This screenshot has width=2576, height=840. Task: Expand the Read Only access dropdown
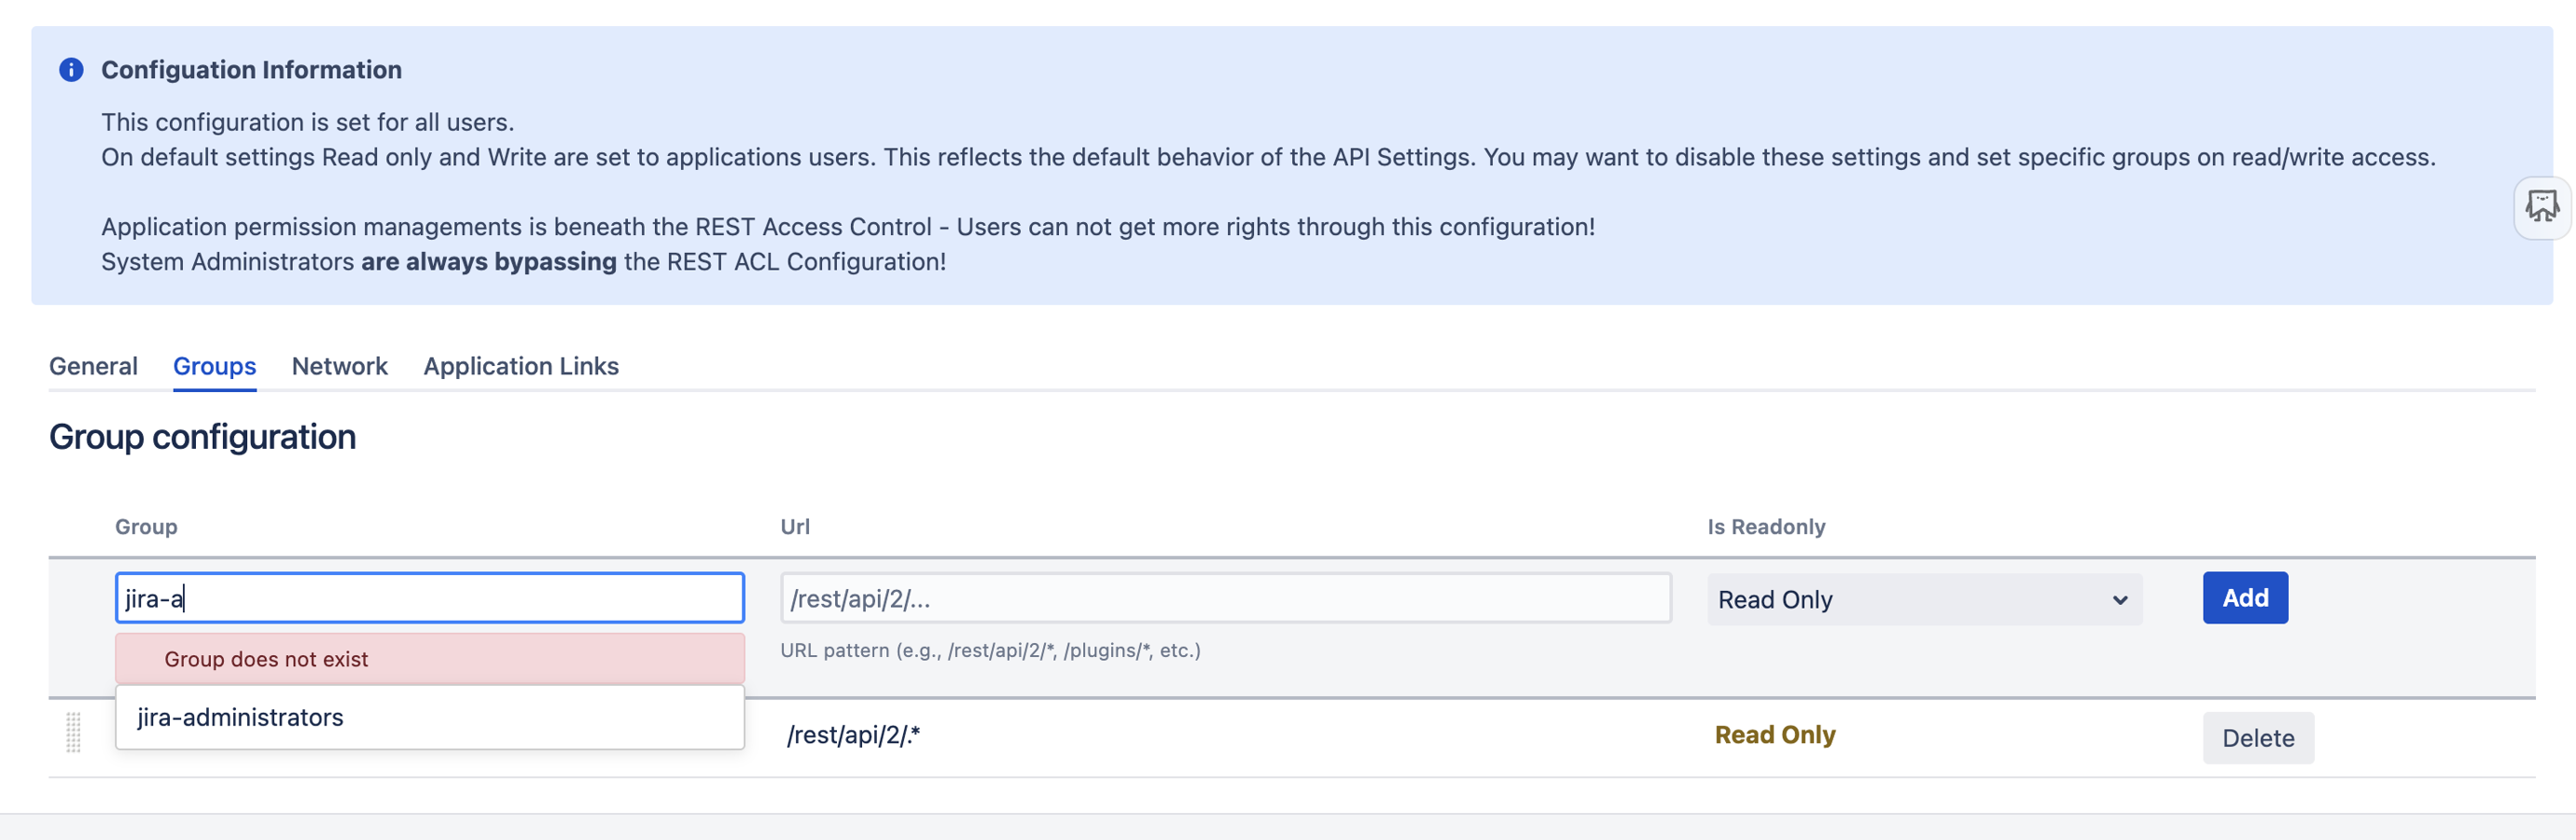click(x=1923, y=599)
